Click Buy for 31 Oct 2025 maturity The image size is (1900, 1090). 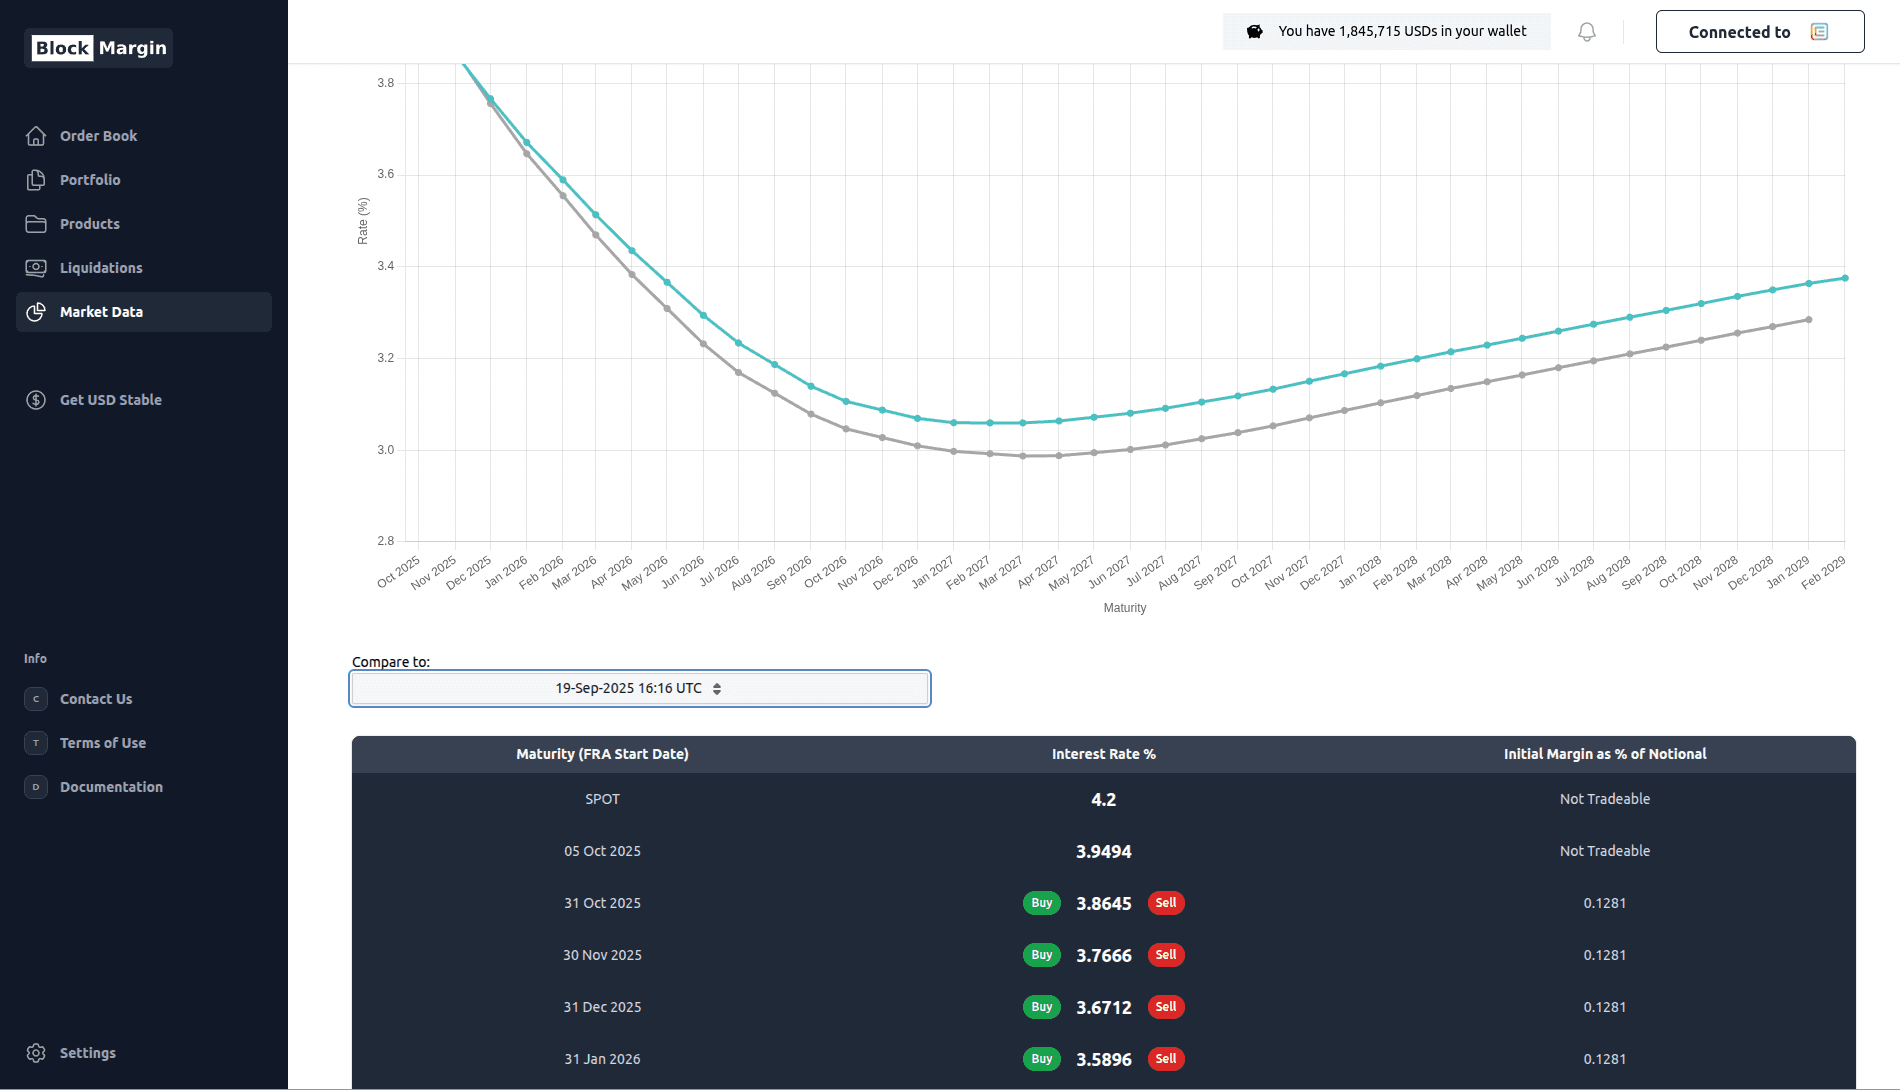[1041, 903]
